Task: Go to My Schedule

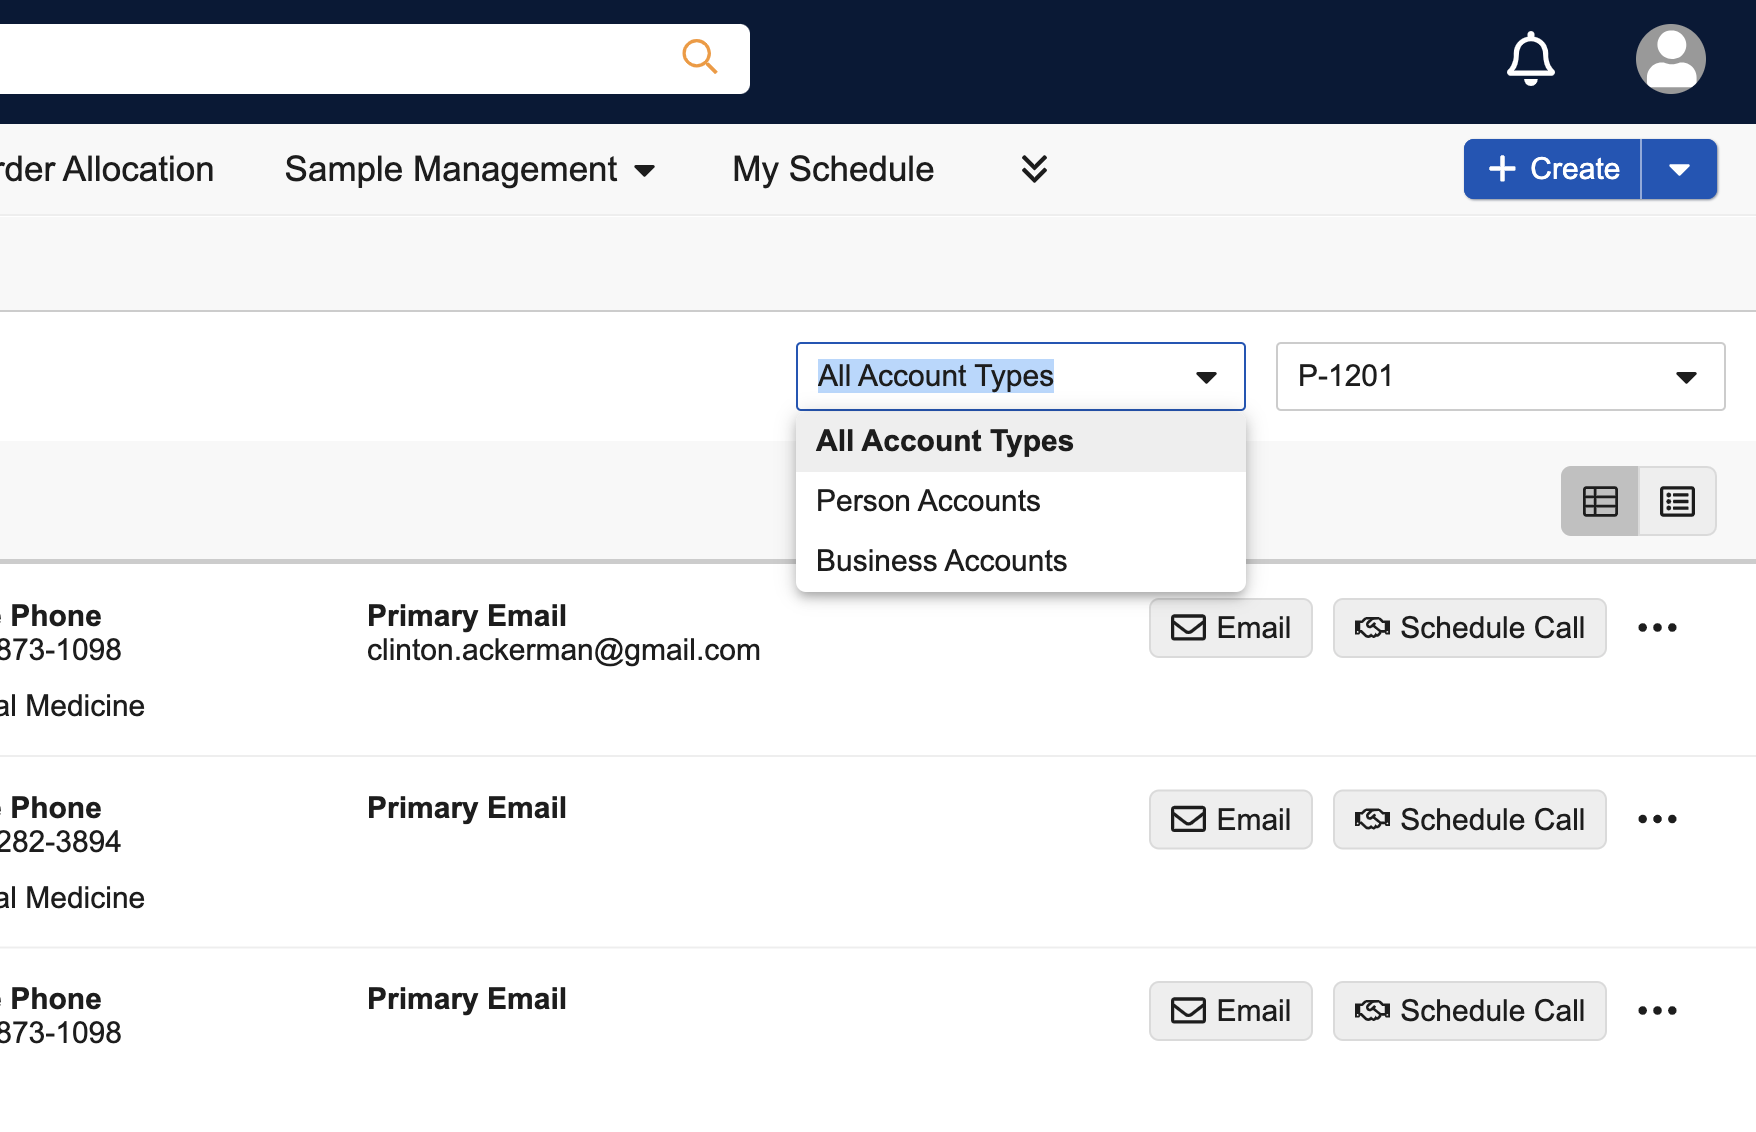Action: pyautogui.click(x=831, y=168)
